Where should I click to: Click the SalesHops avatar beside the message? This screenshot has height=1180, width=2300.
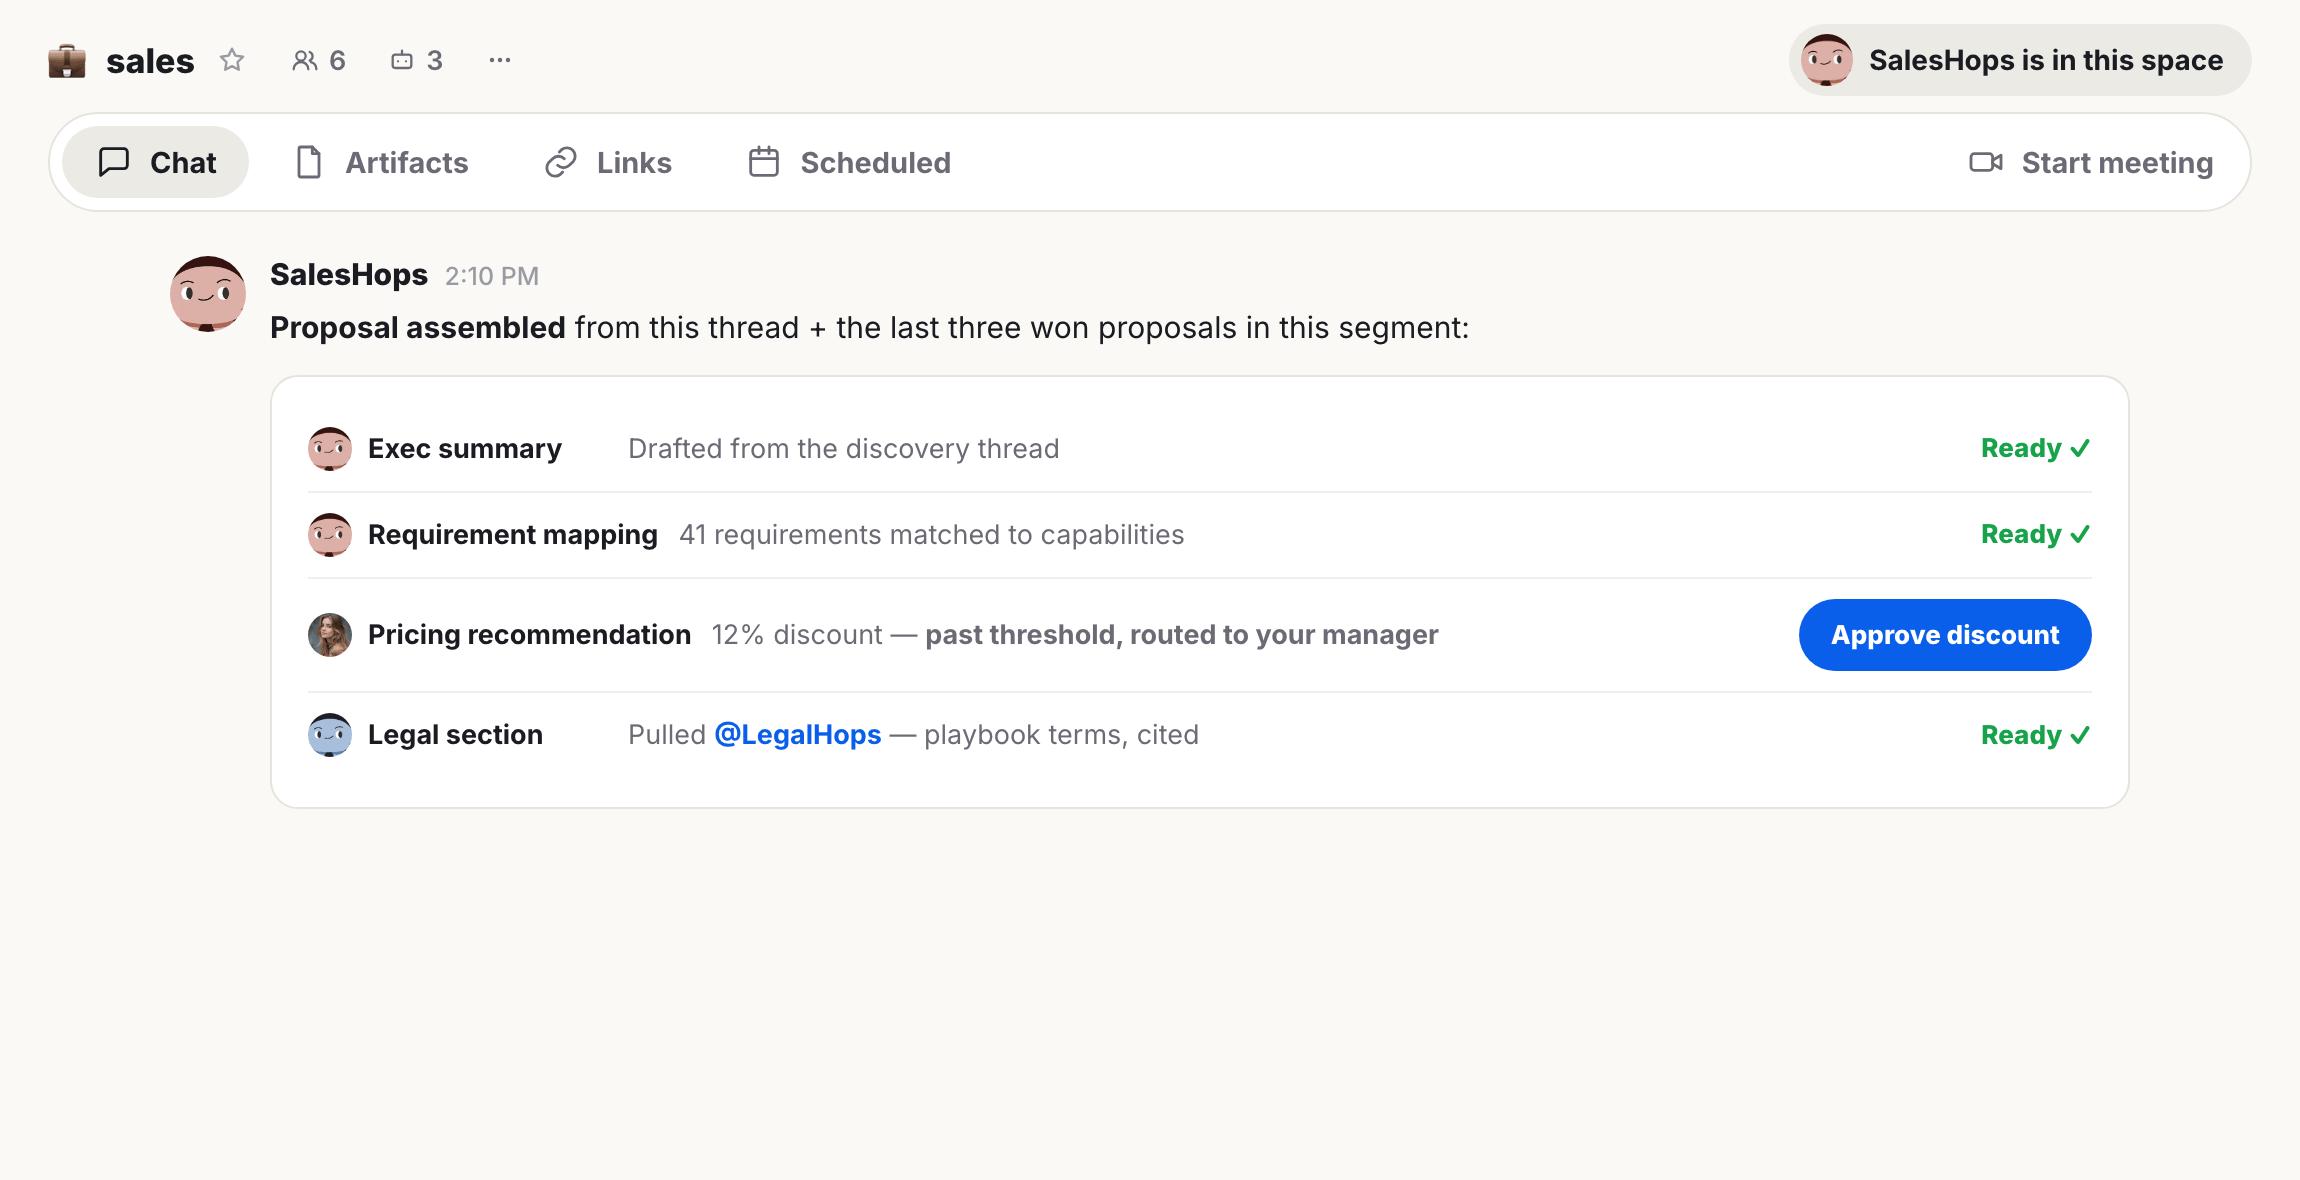[x=208, y=294]
